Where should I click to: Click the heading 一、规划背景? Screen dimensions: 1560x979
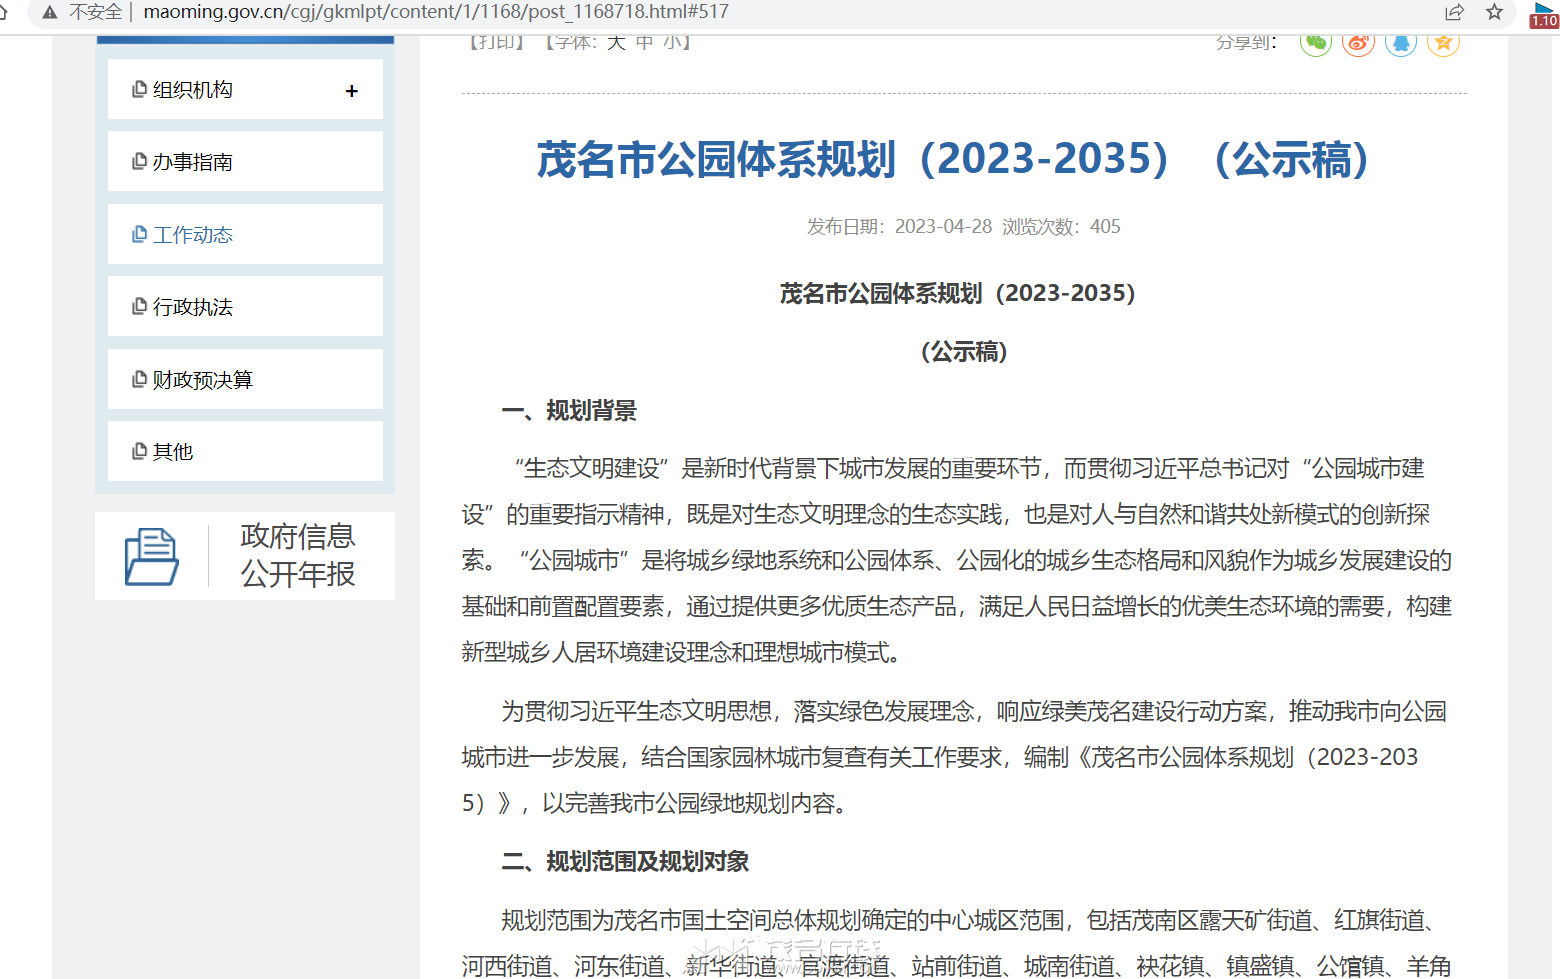(569, 411)
